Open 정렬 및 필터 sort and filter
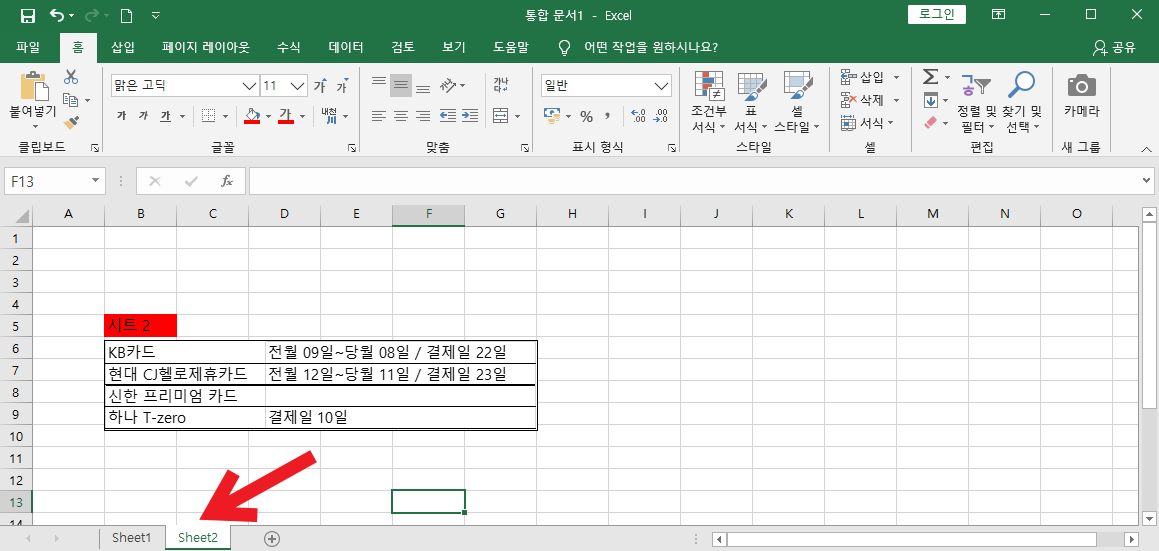 [x=977, y=102]
